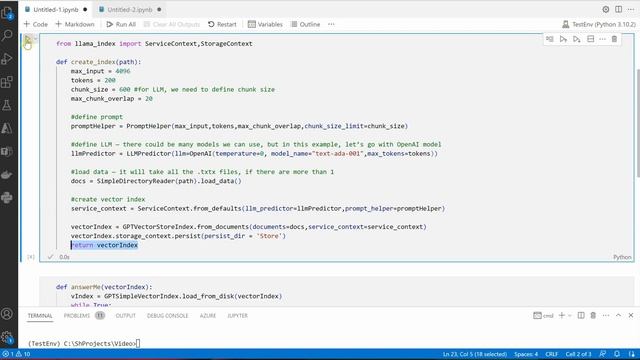Open the notebook Outline

point(305,24)
